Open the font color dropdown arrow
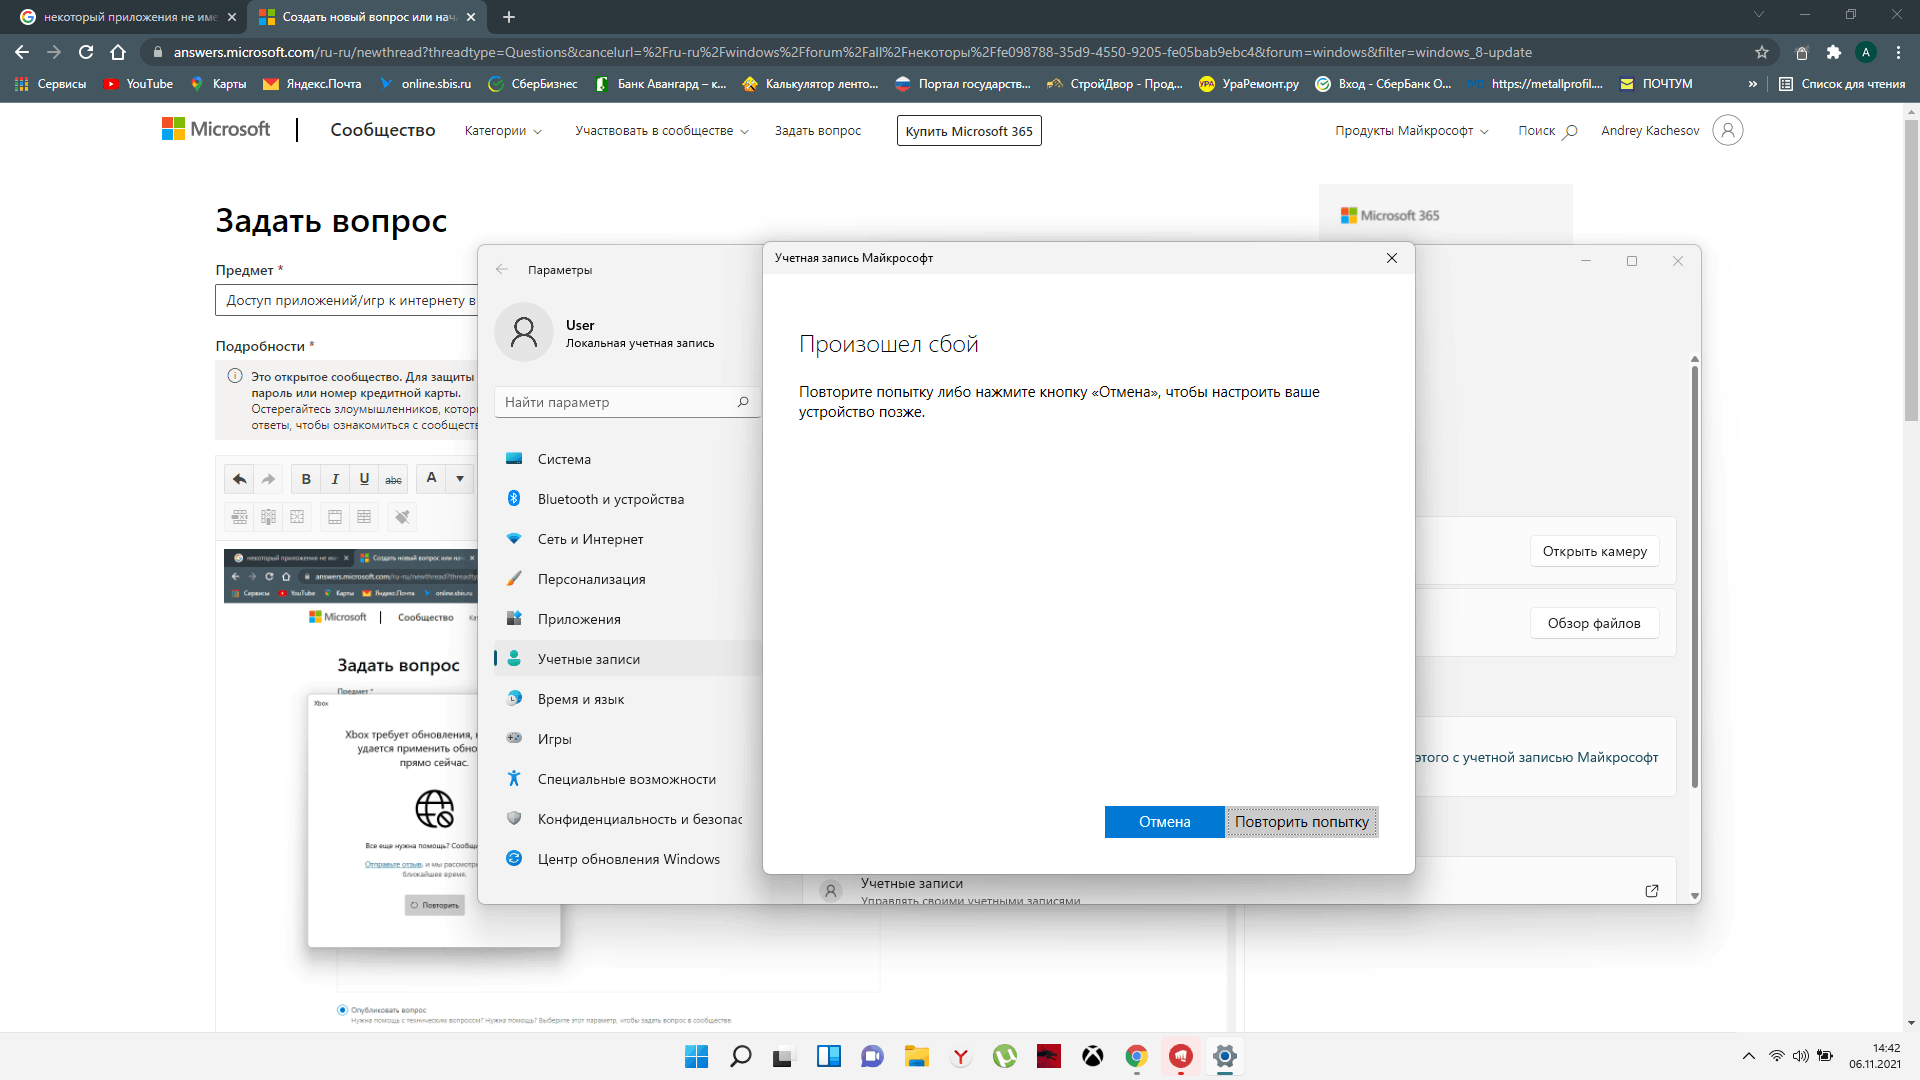Image resolution: width=1920 pixels, height=1080 pixels. tap(460, 478)
